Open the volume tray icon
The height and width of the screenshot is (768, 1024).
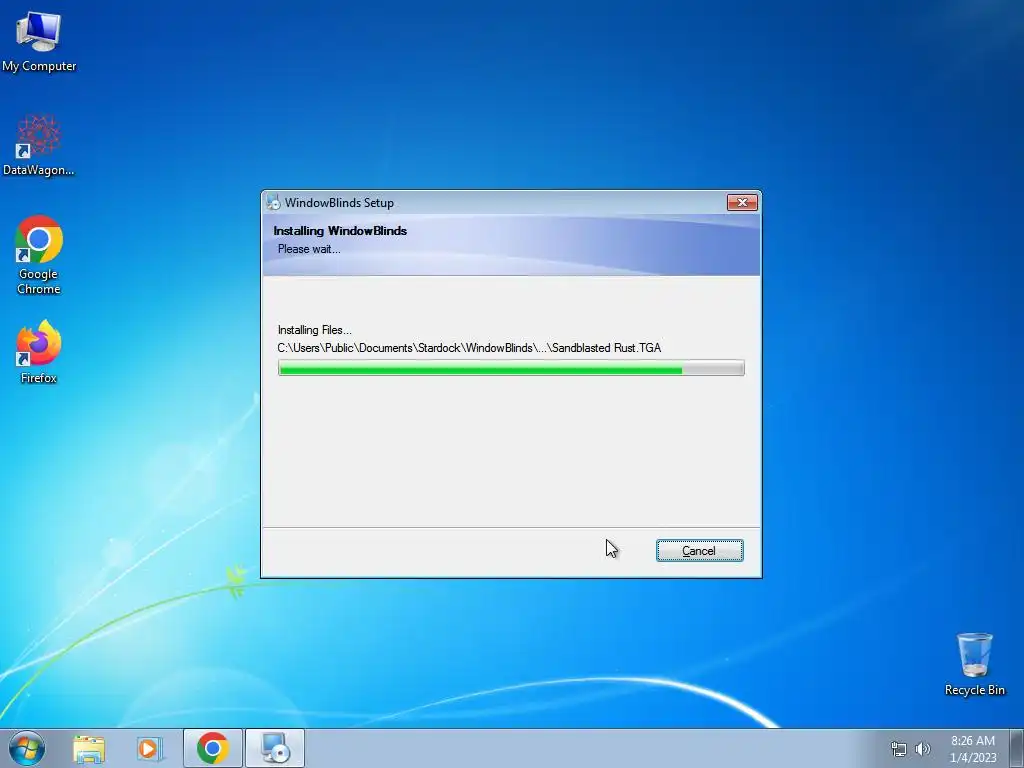(x=923, y=749)
